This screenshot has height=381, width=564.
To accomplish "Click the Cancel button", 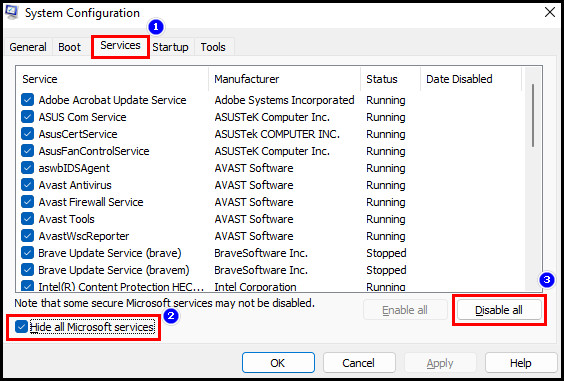I will pyautogui.click(x=359, y=363).
